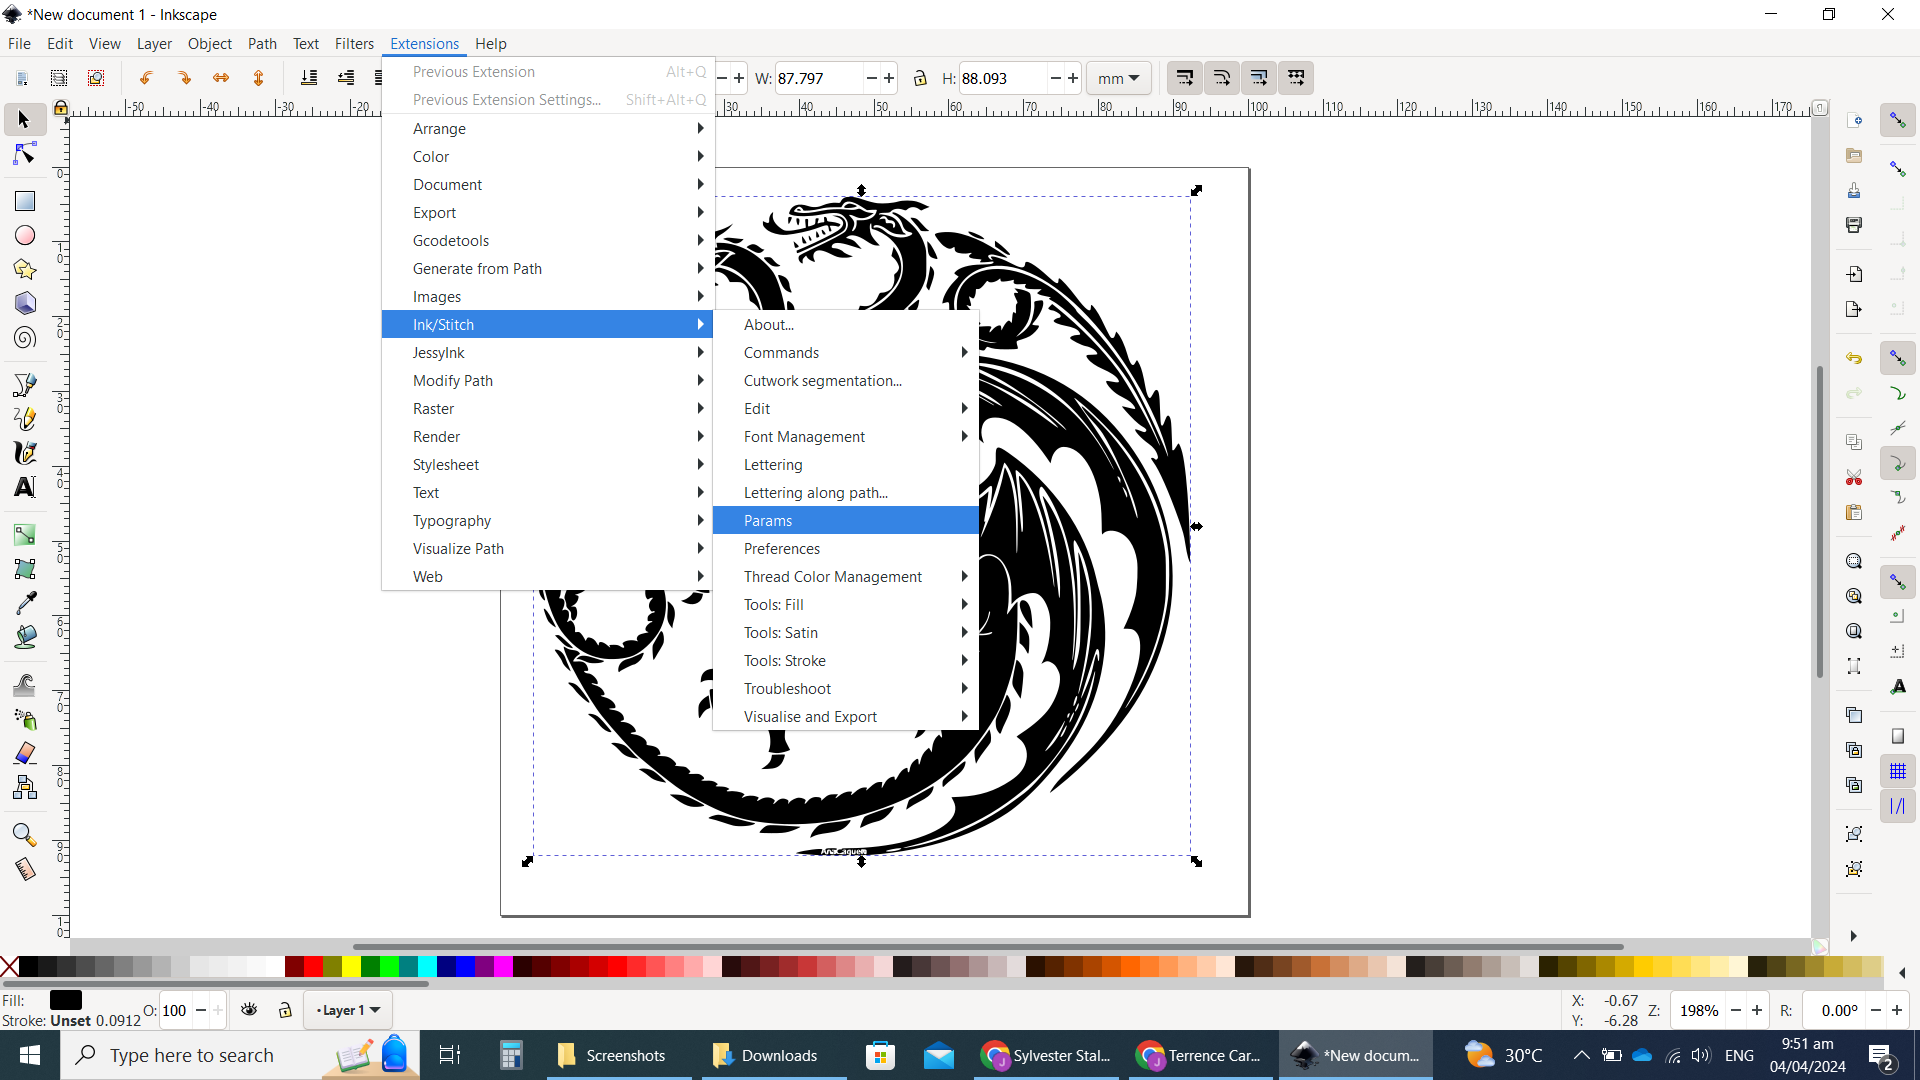
Task: Click the cut scissors icon
Action: tap(1854, 477)
